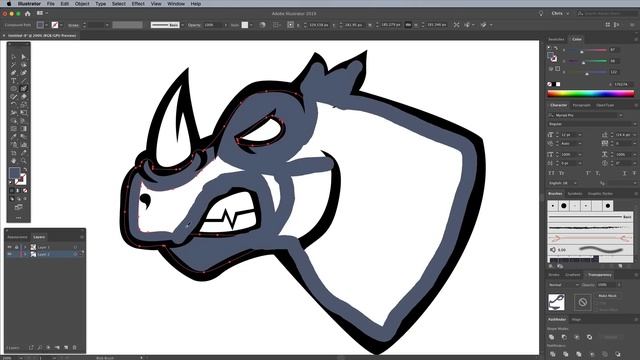Open the Effect menu
Screen dimensions: 640x360
point(138,4)
